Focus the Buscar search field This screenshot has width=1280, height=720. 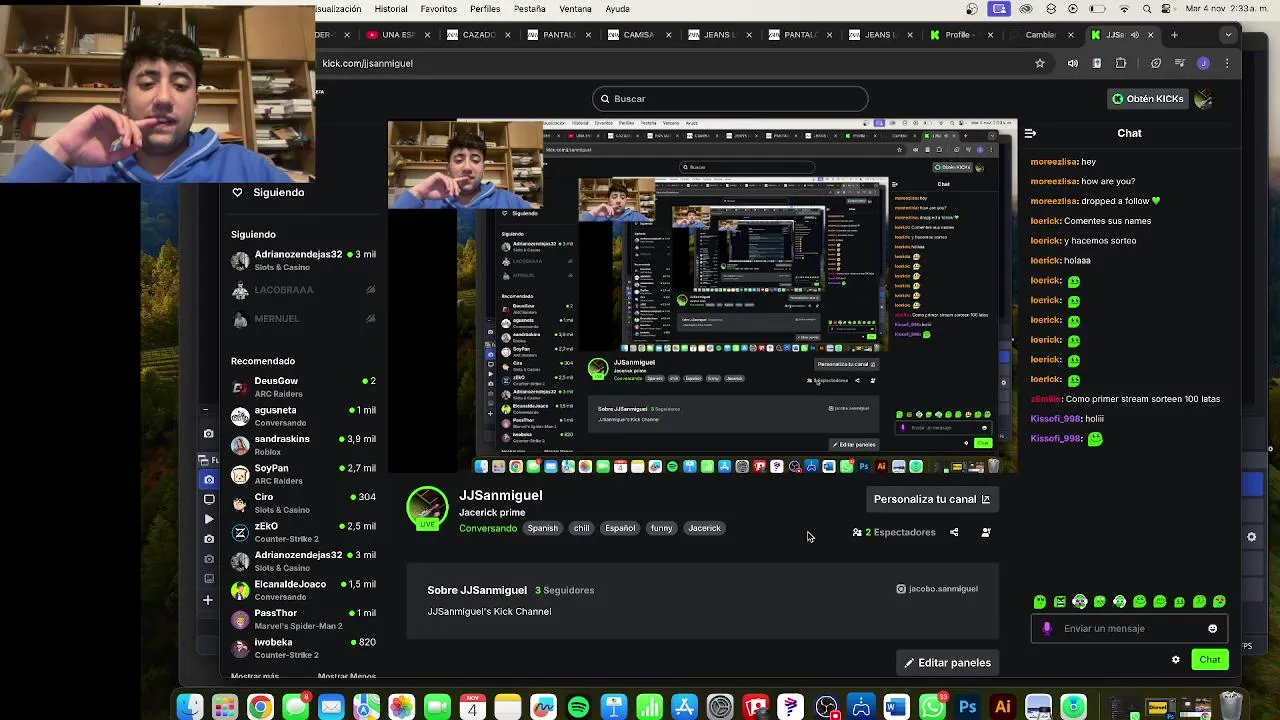tap(730, 99)
